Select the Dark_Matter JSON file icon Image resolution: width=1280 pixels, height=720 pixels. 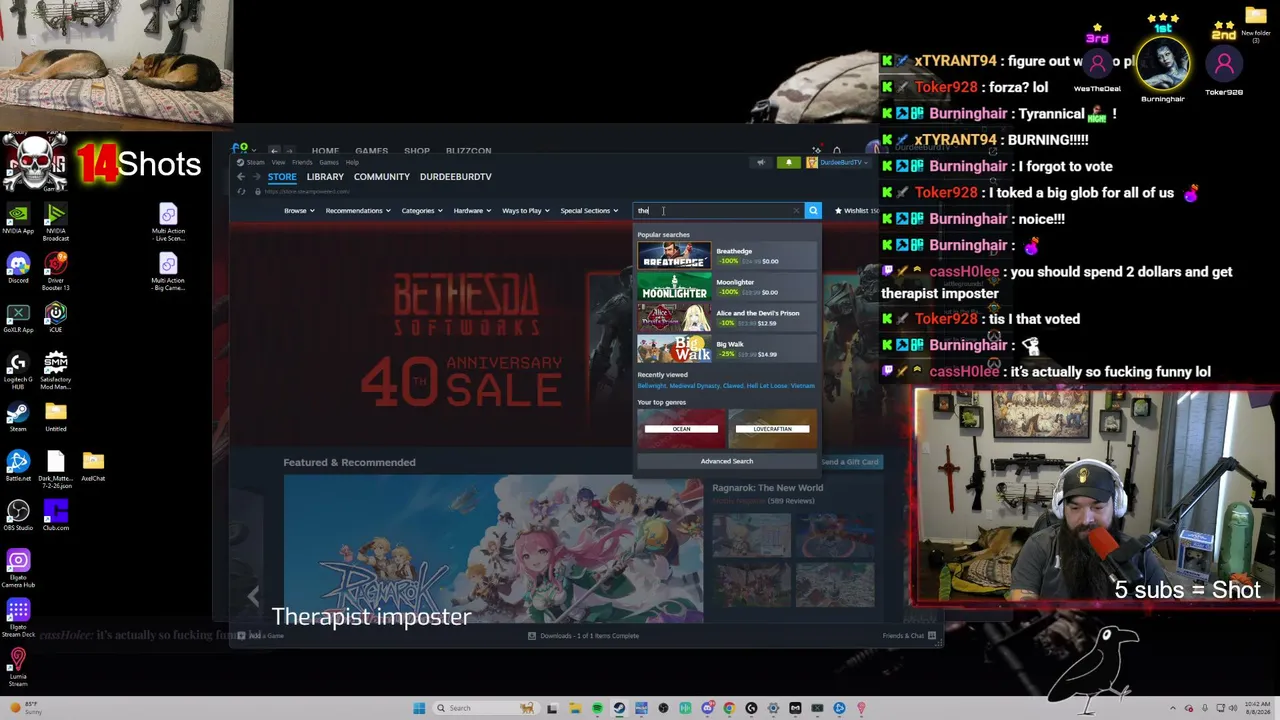click(56, 468)
